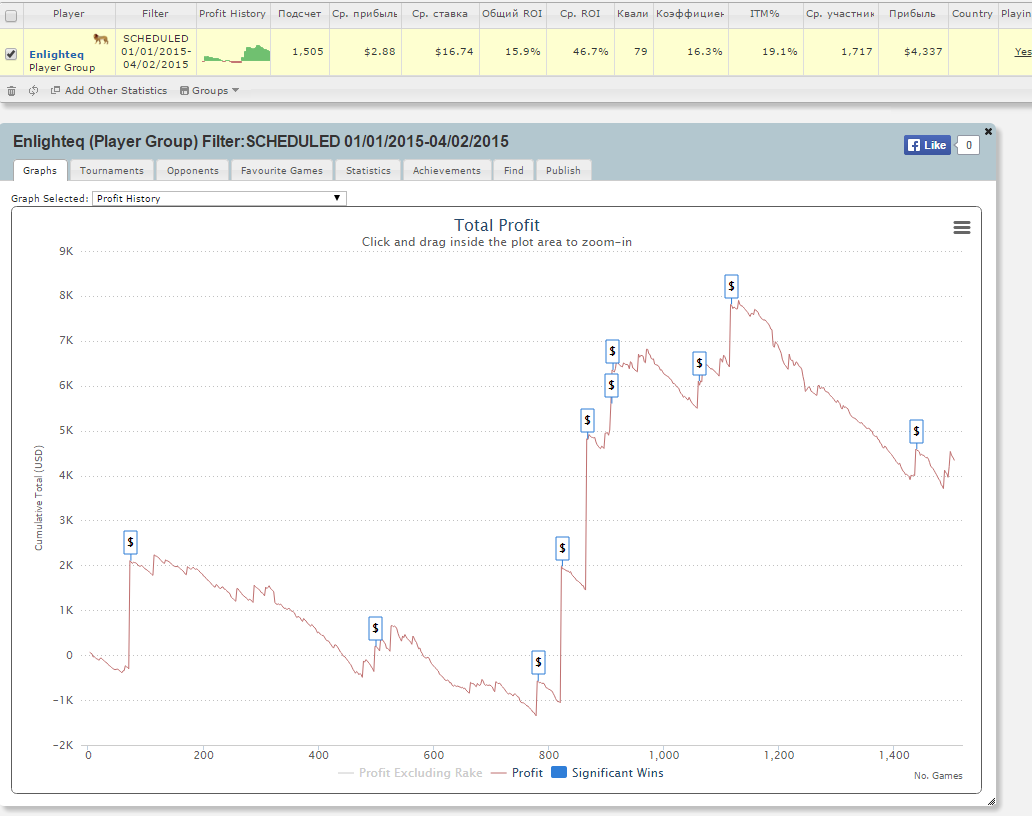Sort by the Country column header
Viewport: 1032px width, 816px height.
(971, 14)
